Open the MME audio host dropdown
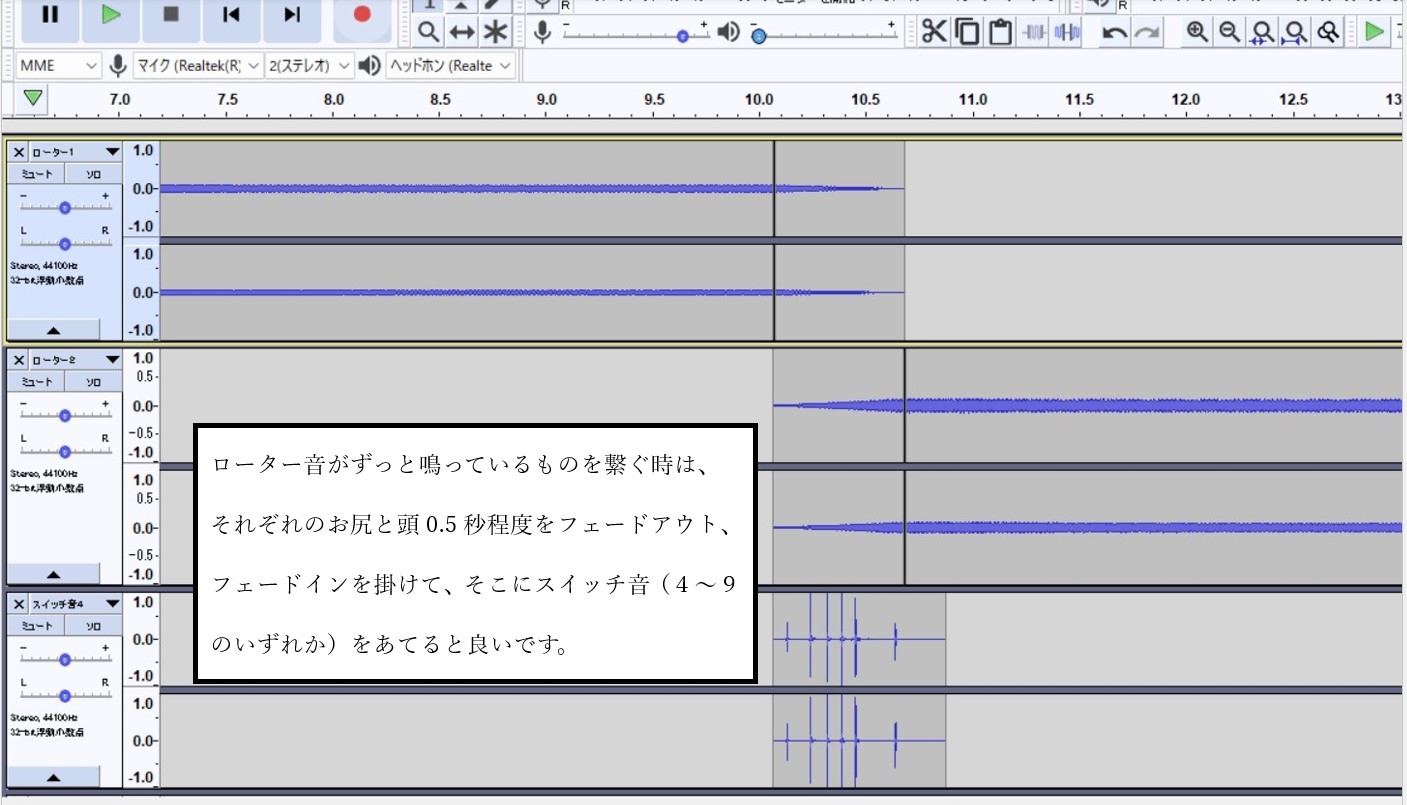Image resolution: width=1407 pixels, height=805 pixels. [58, 66]
